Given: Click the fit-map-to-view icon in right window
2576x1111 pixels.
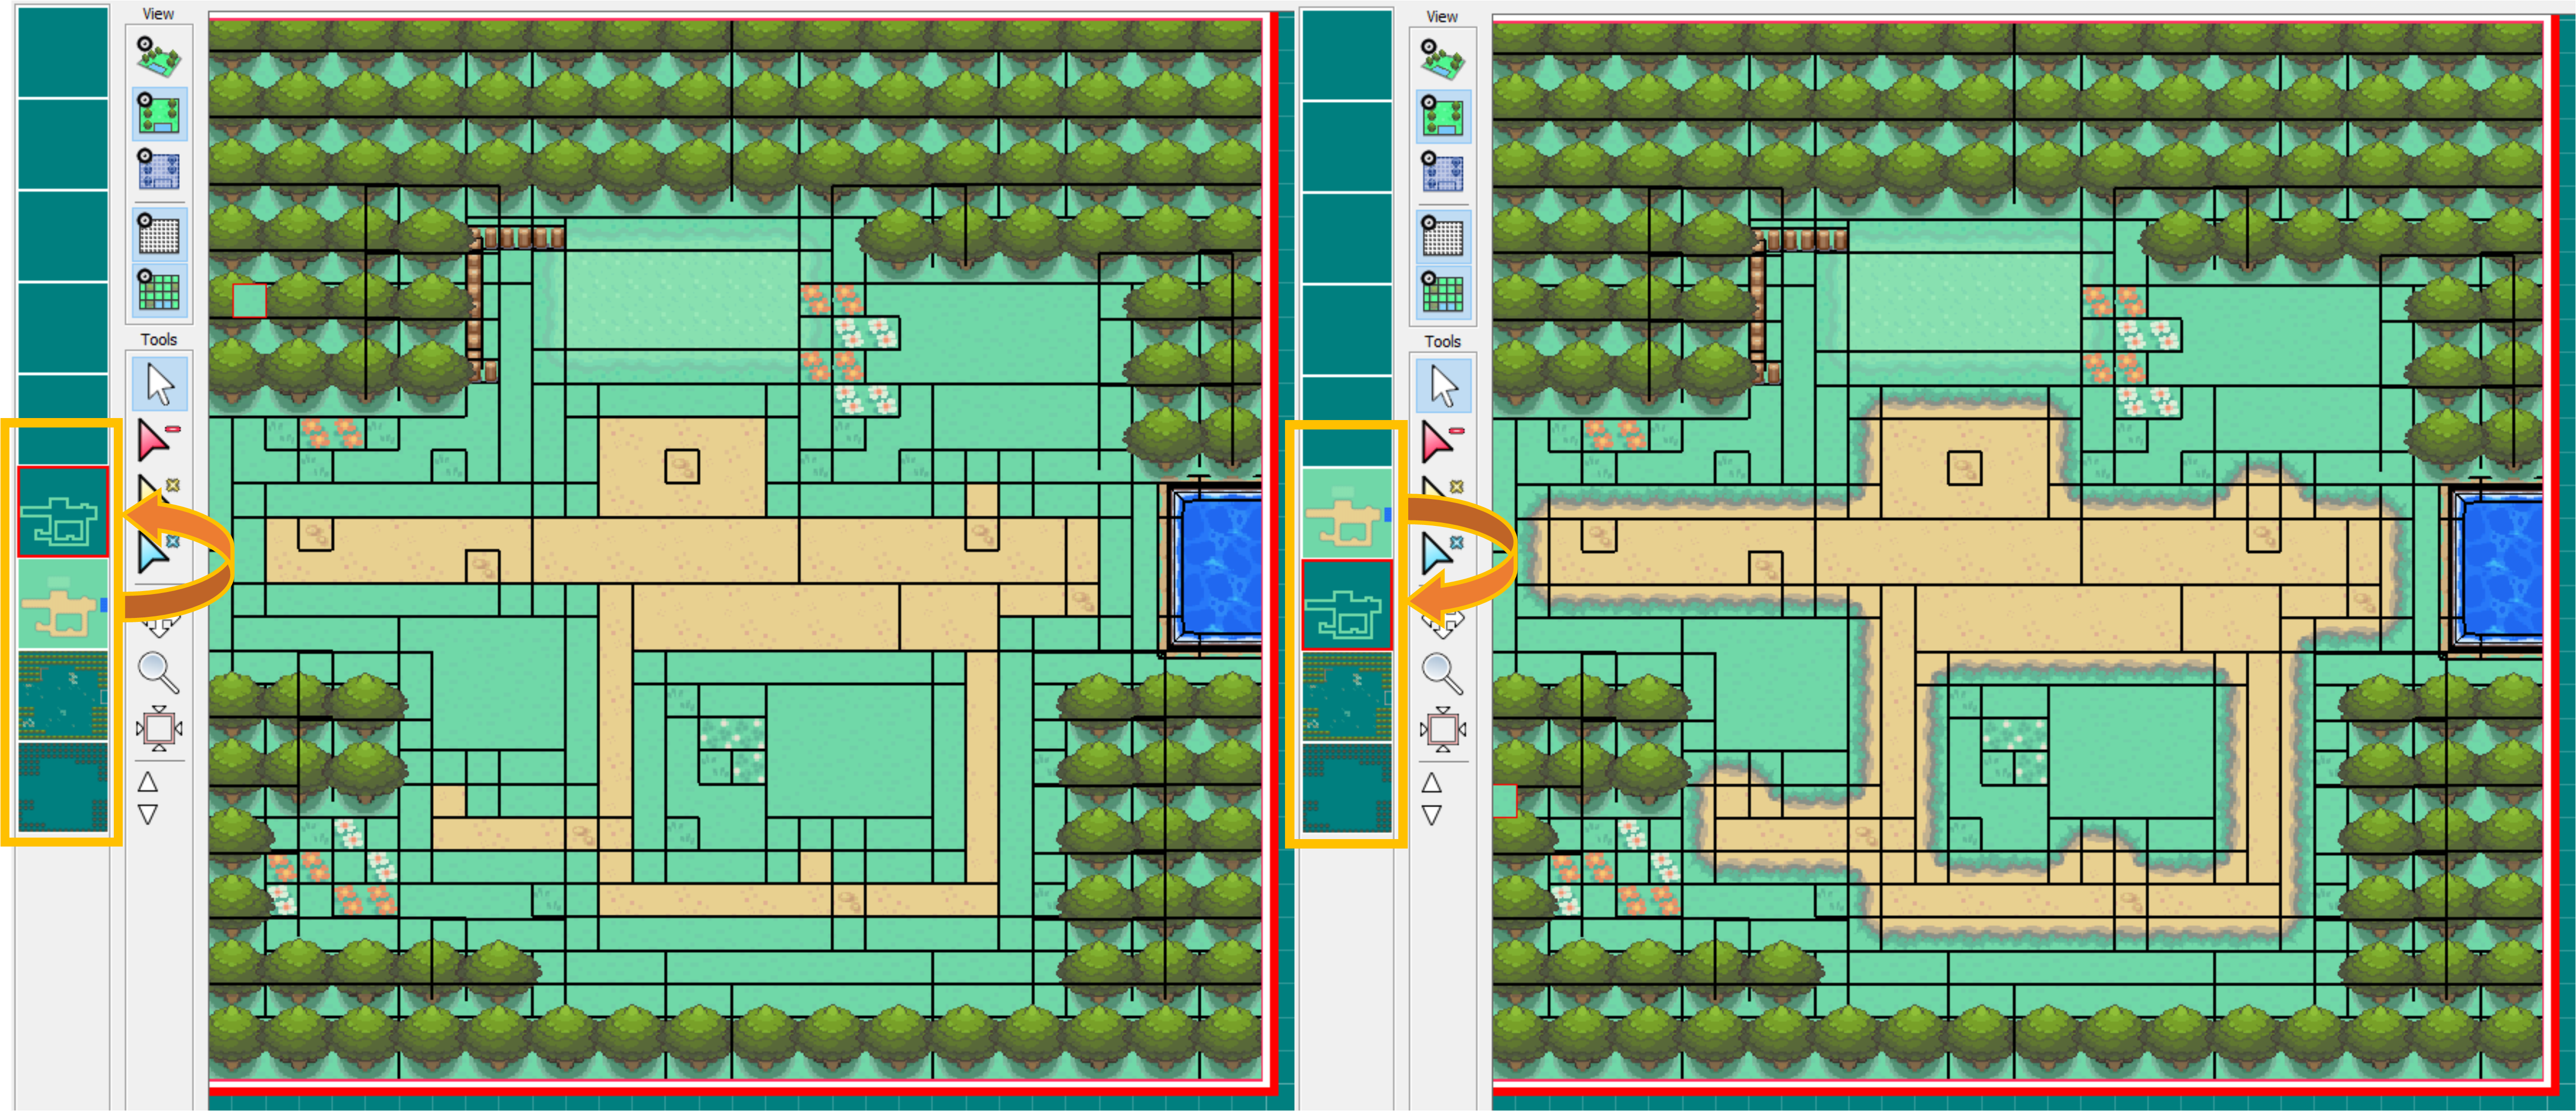Looking at the screenshot, I should tap(1443, 730).
